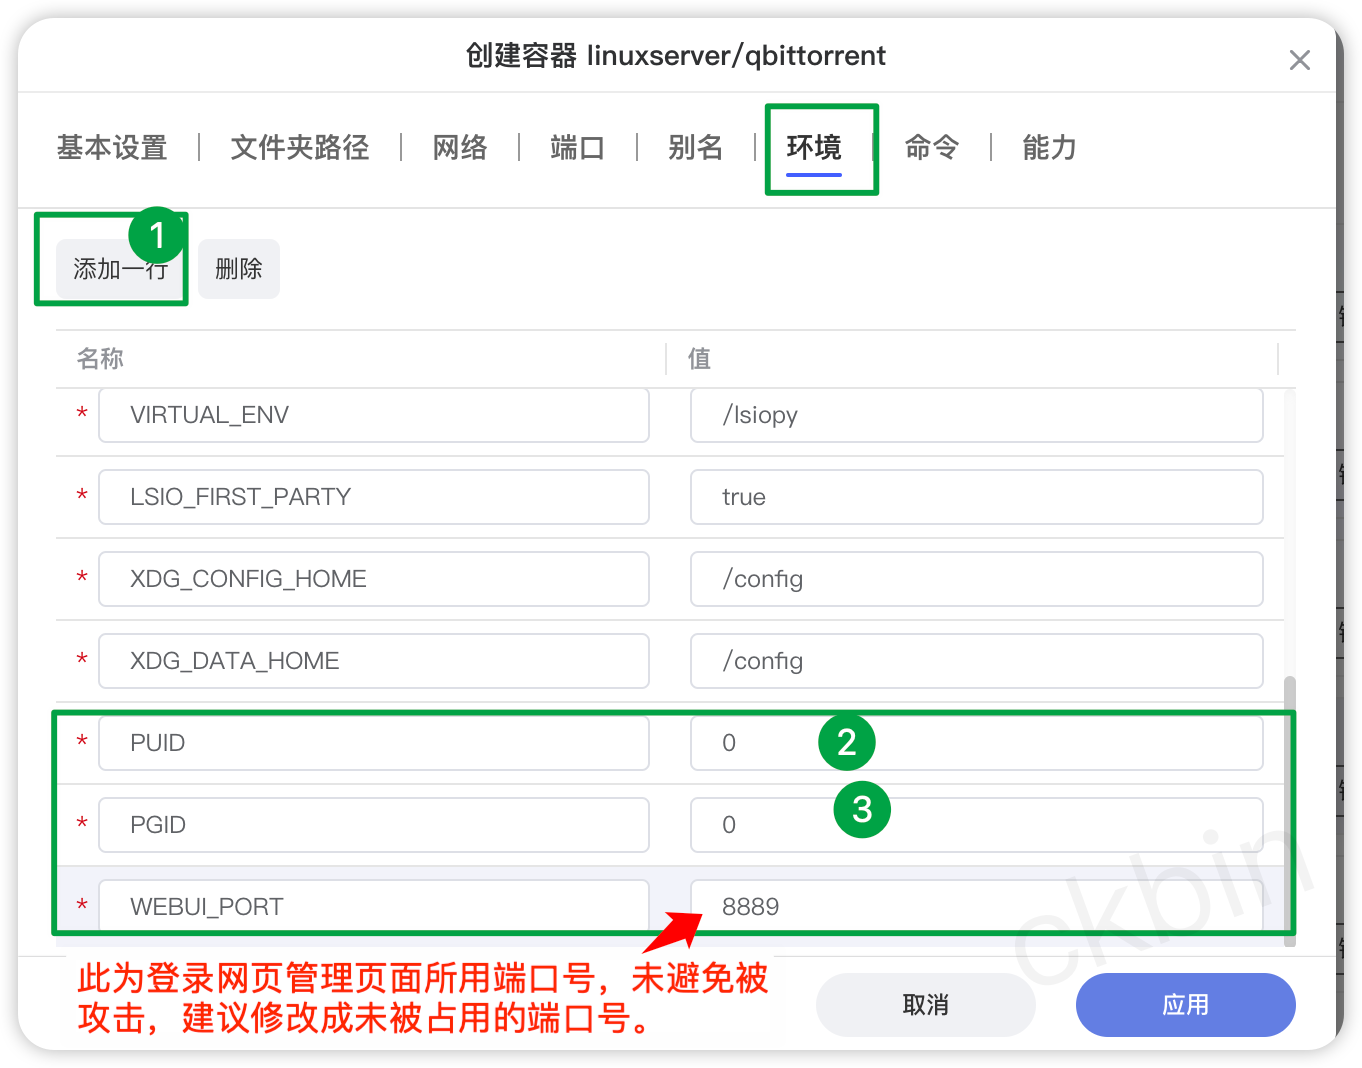Screen dimensions: 1362x1068
Task: Click the 添加一行 button
Action: [120, 269]
